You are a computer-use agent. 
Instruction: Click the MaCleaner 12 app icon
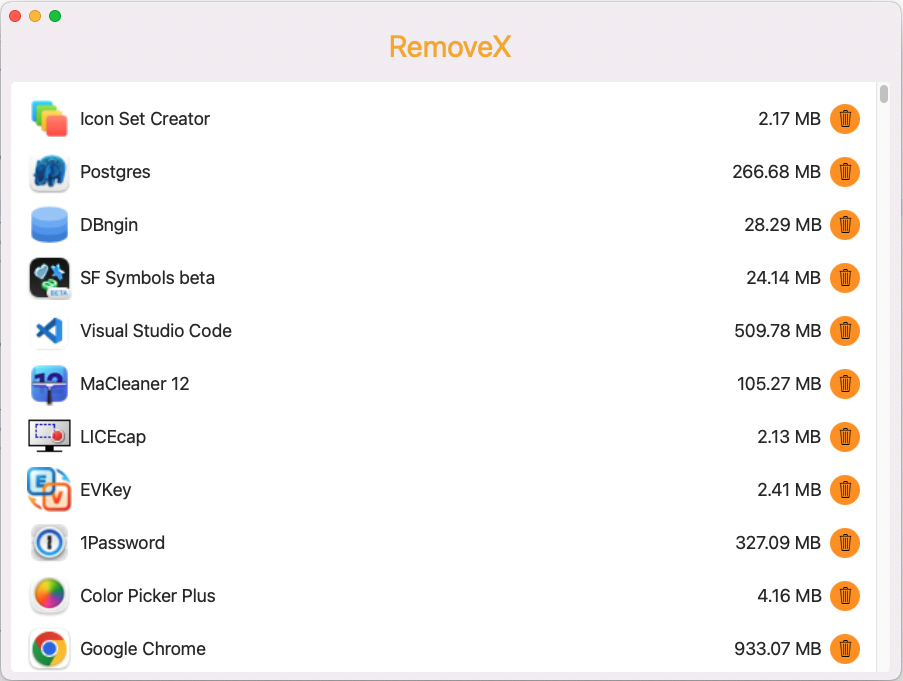(x=50, y=384)
